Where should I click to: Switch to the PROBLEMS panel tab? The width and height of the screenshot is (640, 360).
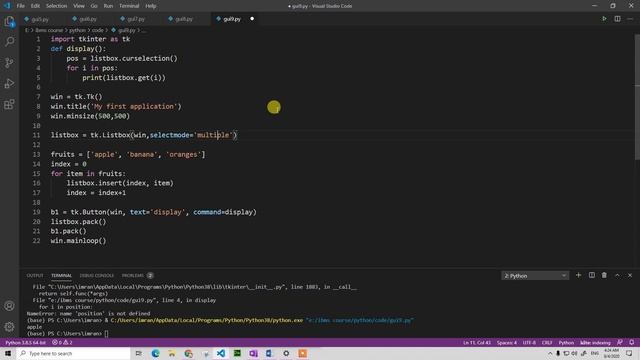(x=133, y=276)
